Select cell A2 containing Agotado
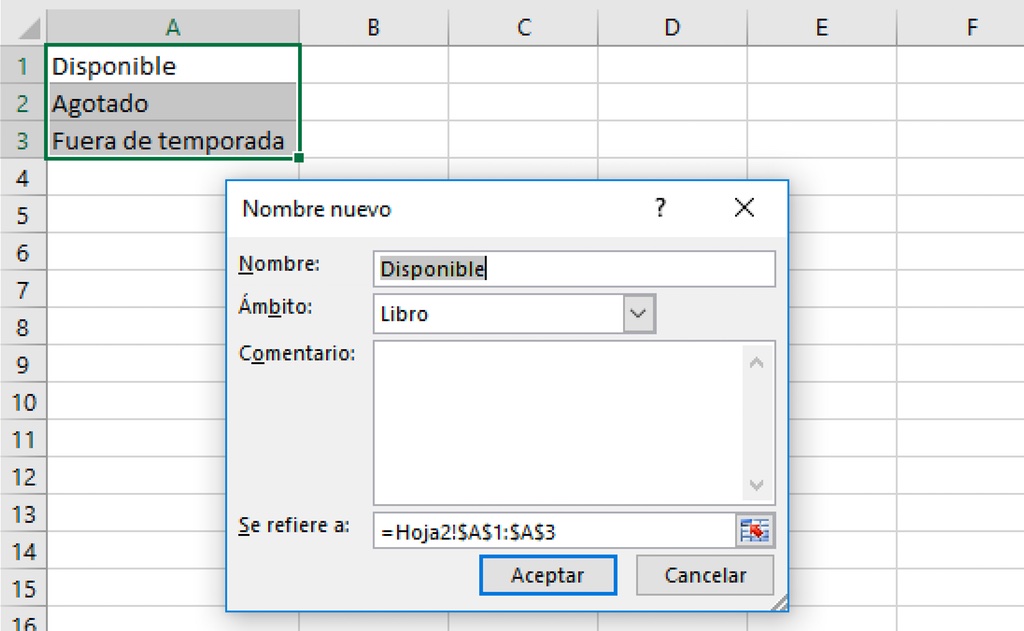 coord(172,104)
